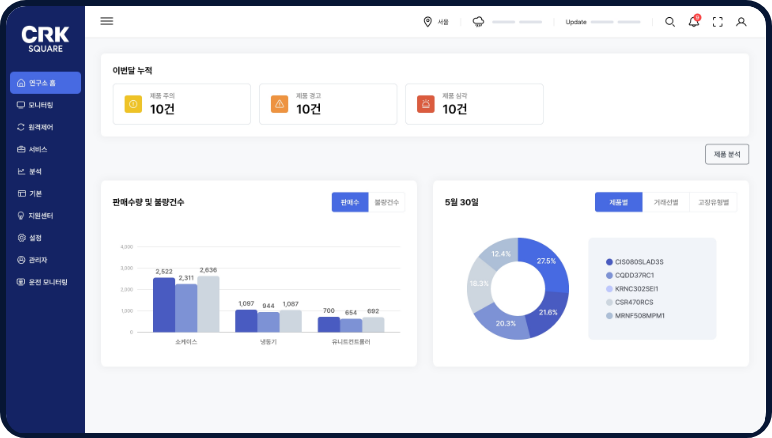Go to 원격제어 sidebar menu

pyautogui.click(x=42, y=127)
